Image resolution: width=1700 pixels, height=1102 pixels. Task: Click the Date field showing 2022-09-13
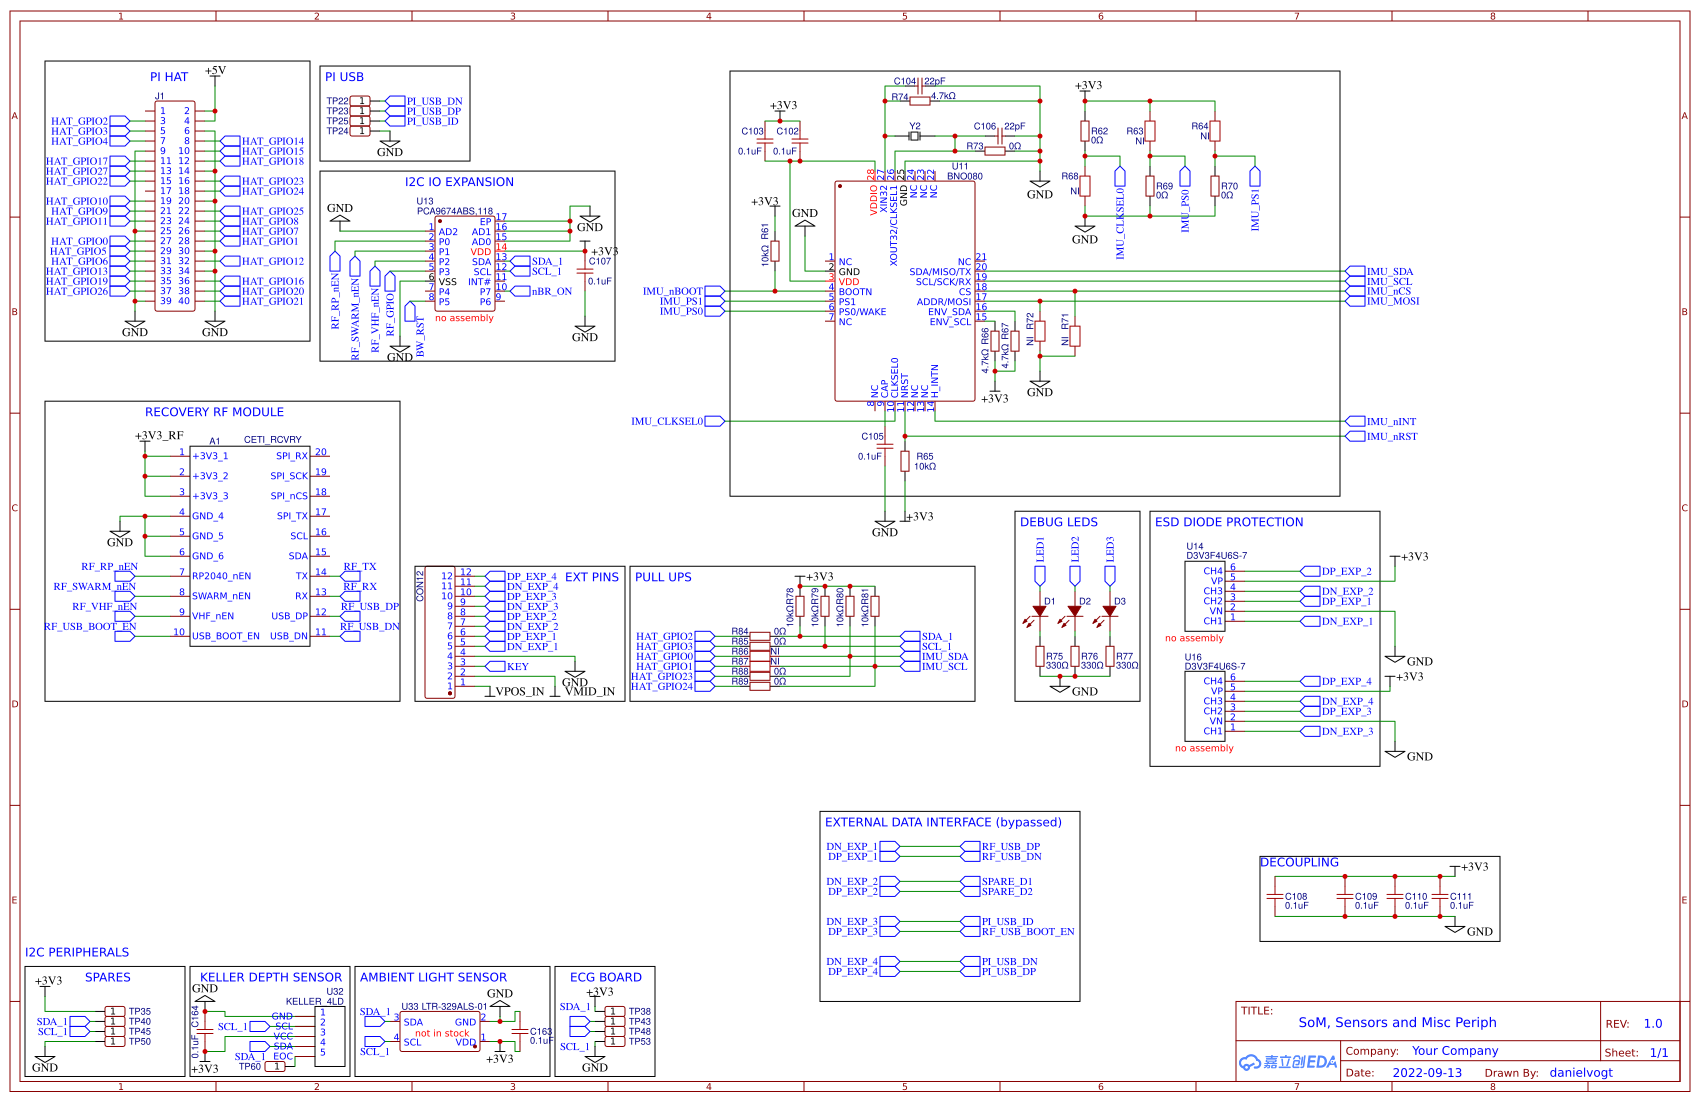(1429, 1072)
